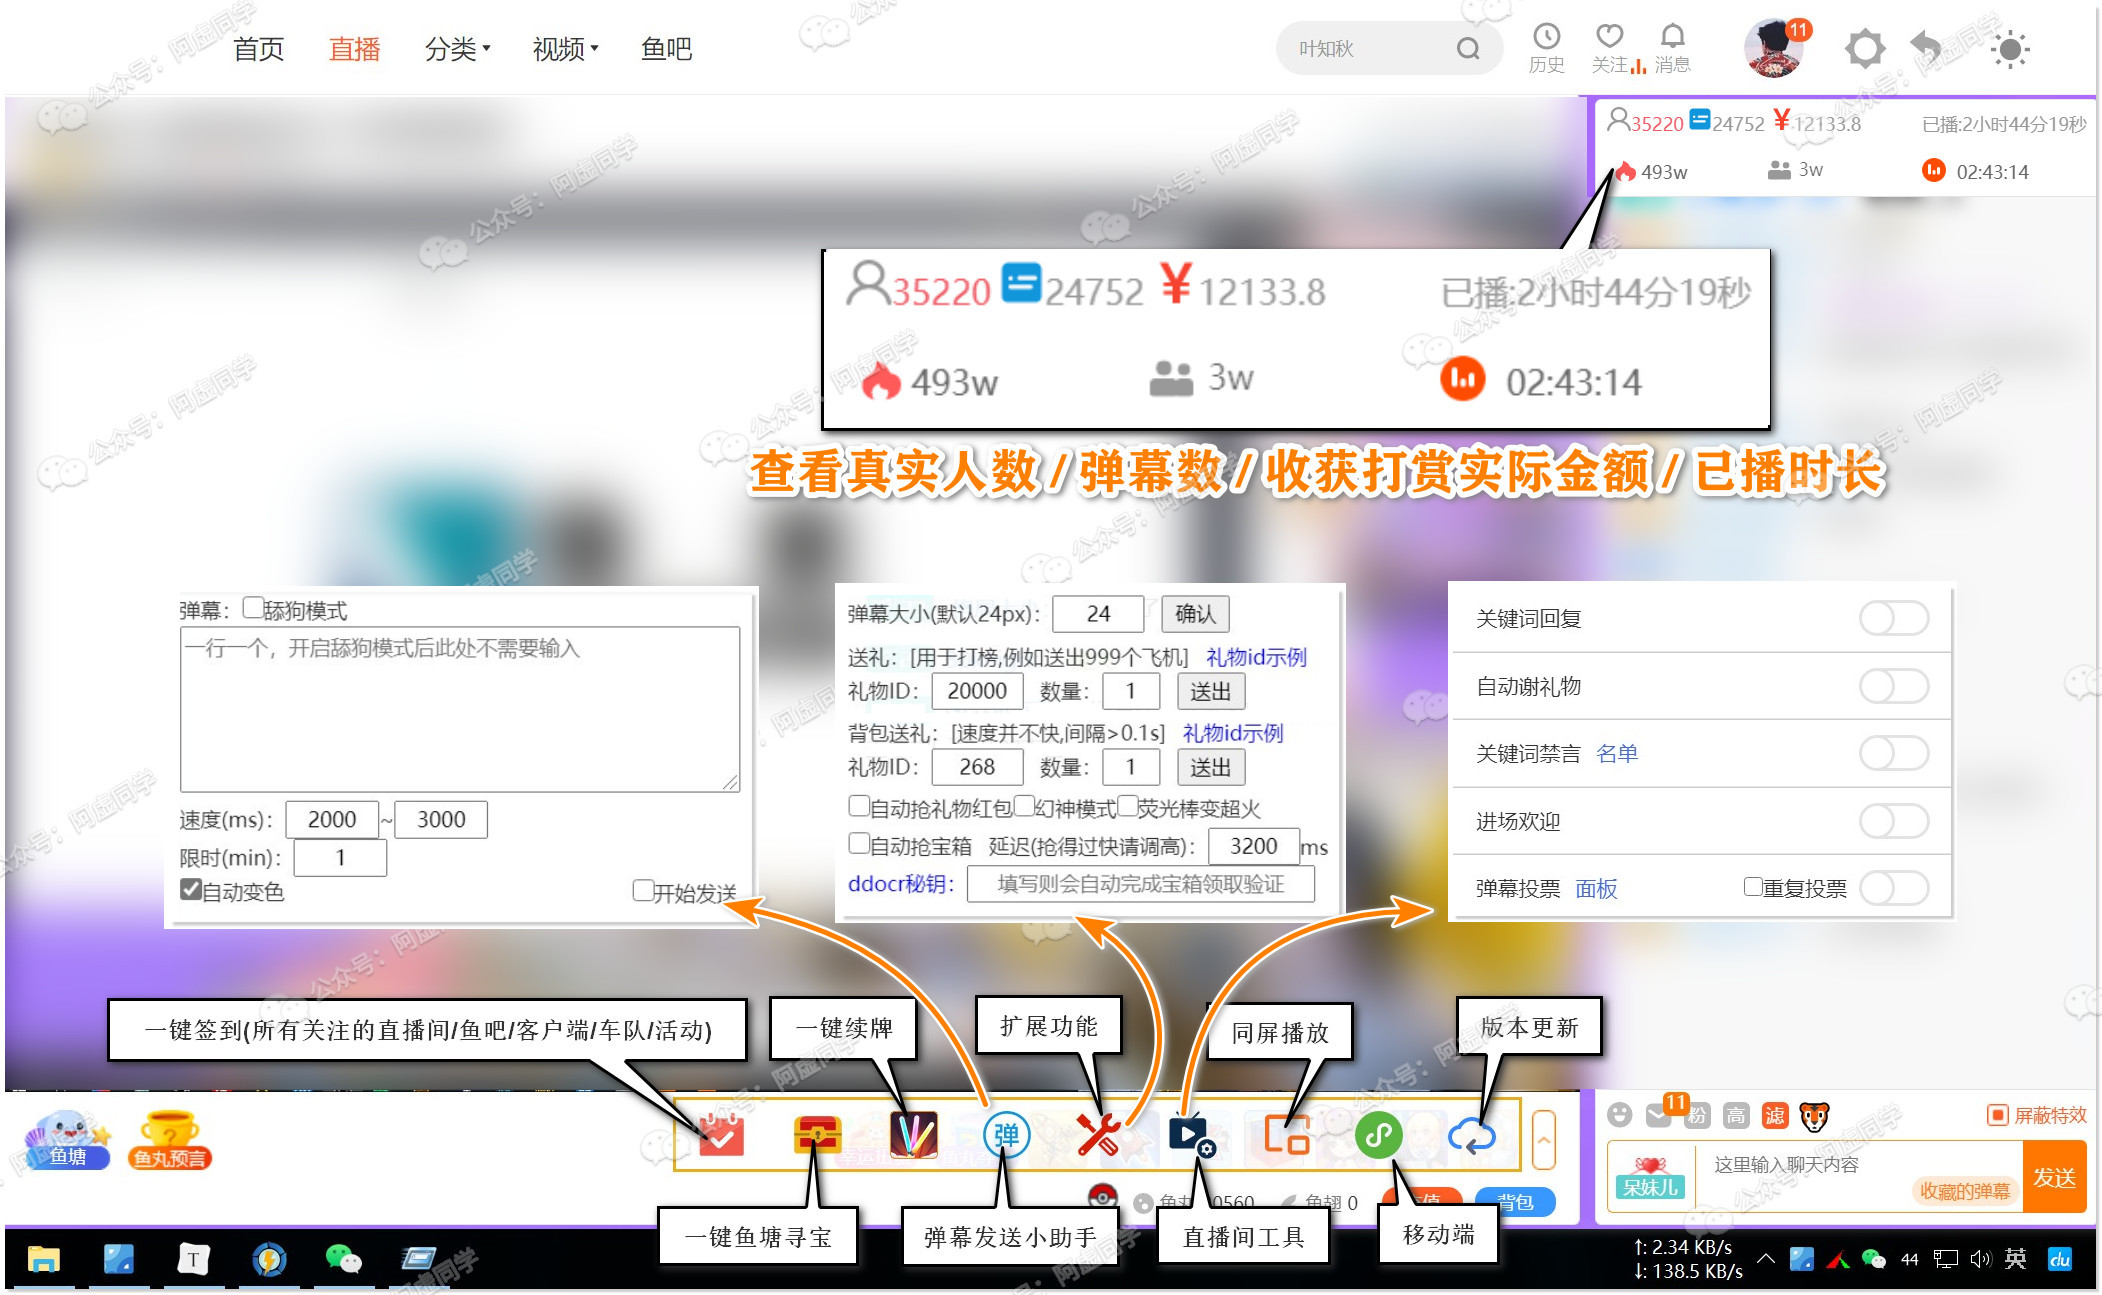Open the 礼物id示例 link beside 送礼
This screenshot has width=2102, height=1295.
pos(1256,657)
